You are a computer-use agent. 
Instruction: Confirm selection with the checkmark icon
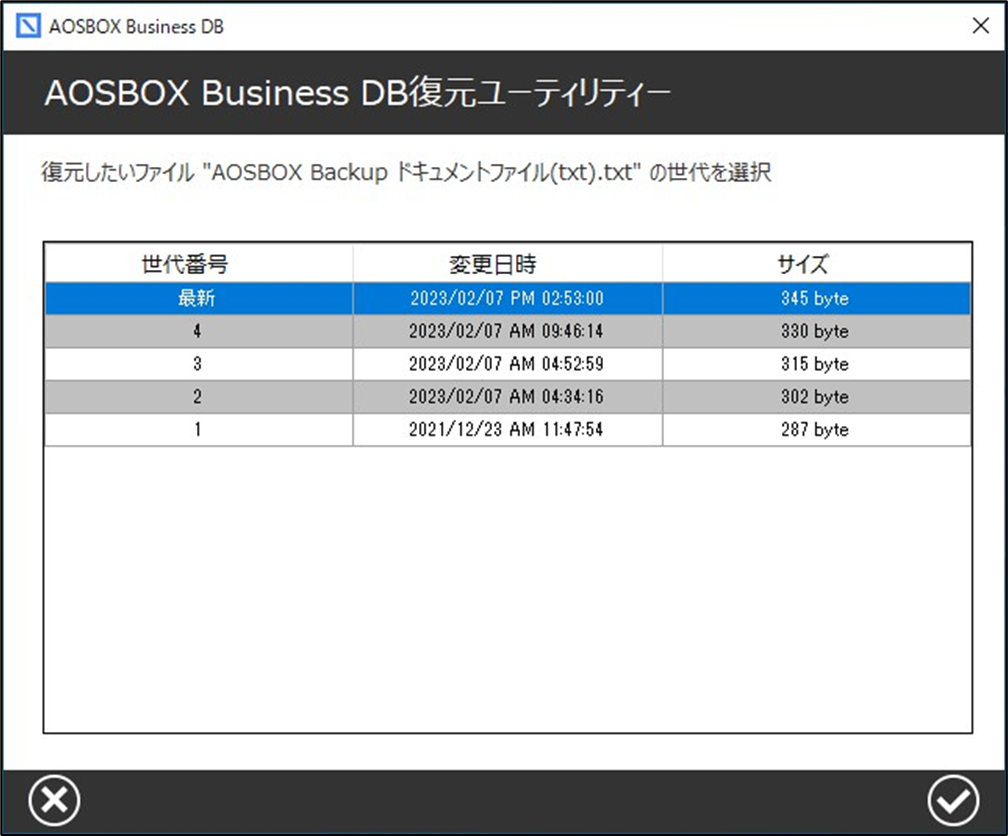point(953,801)
